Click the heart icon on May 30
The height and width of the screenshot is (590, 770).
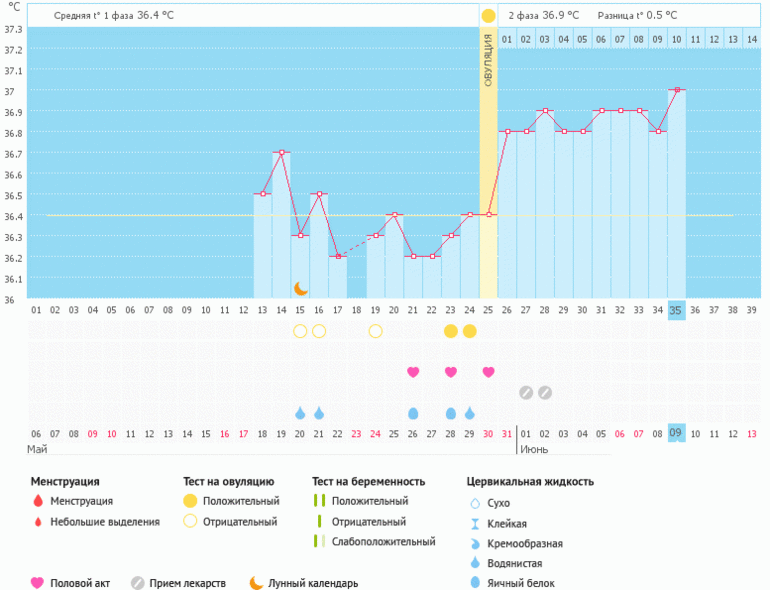pos(488,372)
